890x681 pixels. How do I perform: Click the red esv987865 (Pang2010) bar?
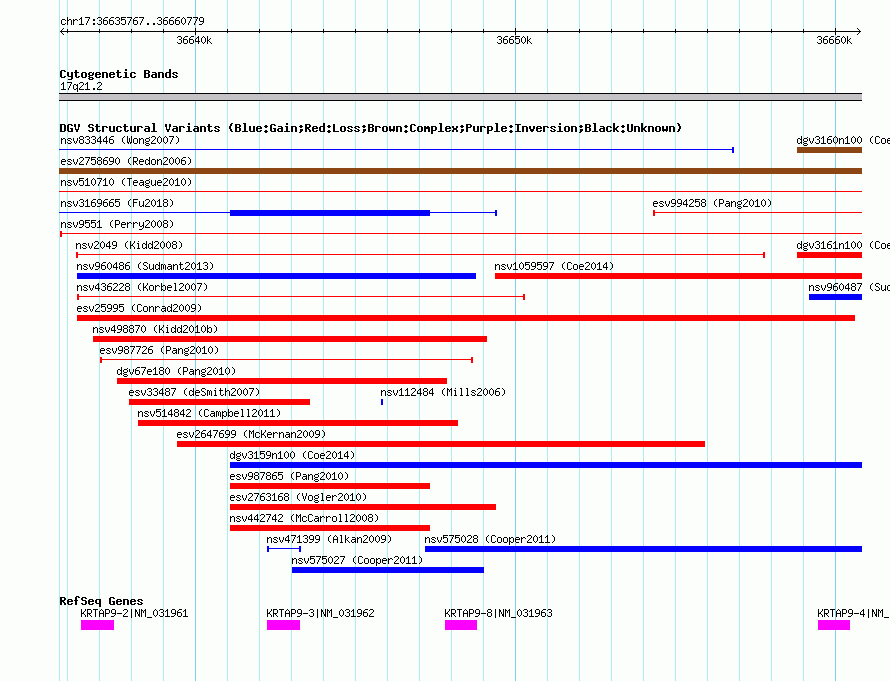(x=330, y=486)
